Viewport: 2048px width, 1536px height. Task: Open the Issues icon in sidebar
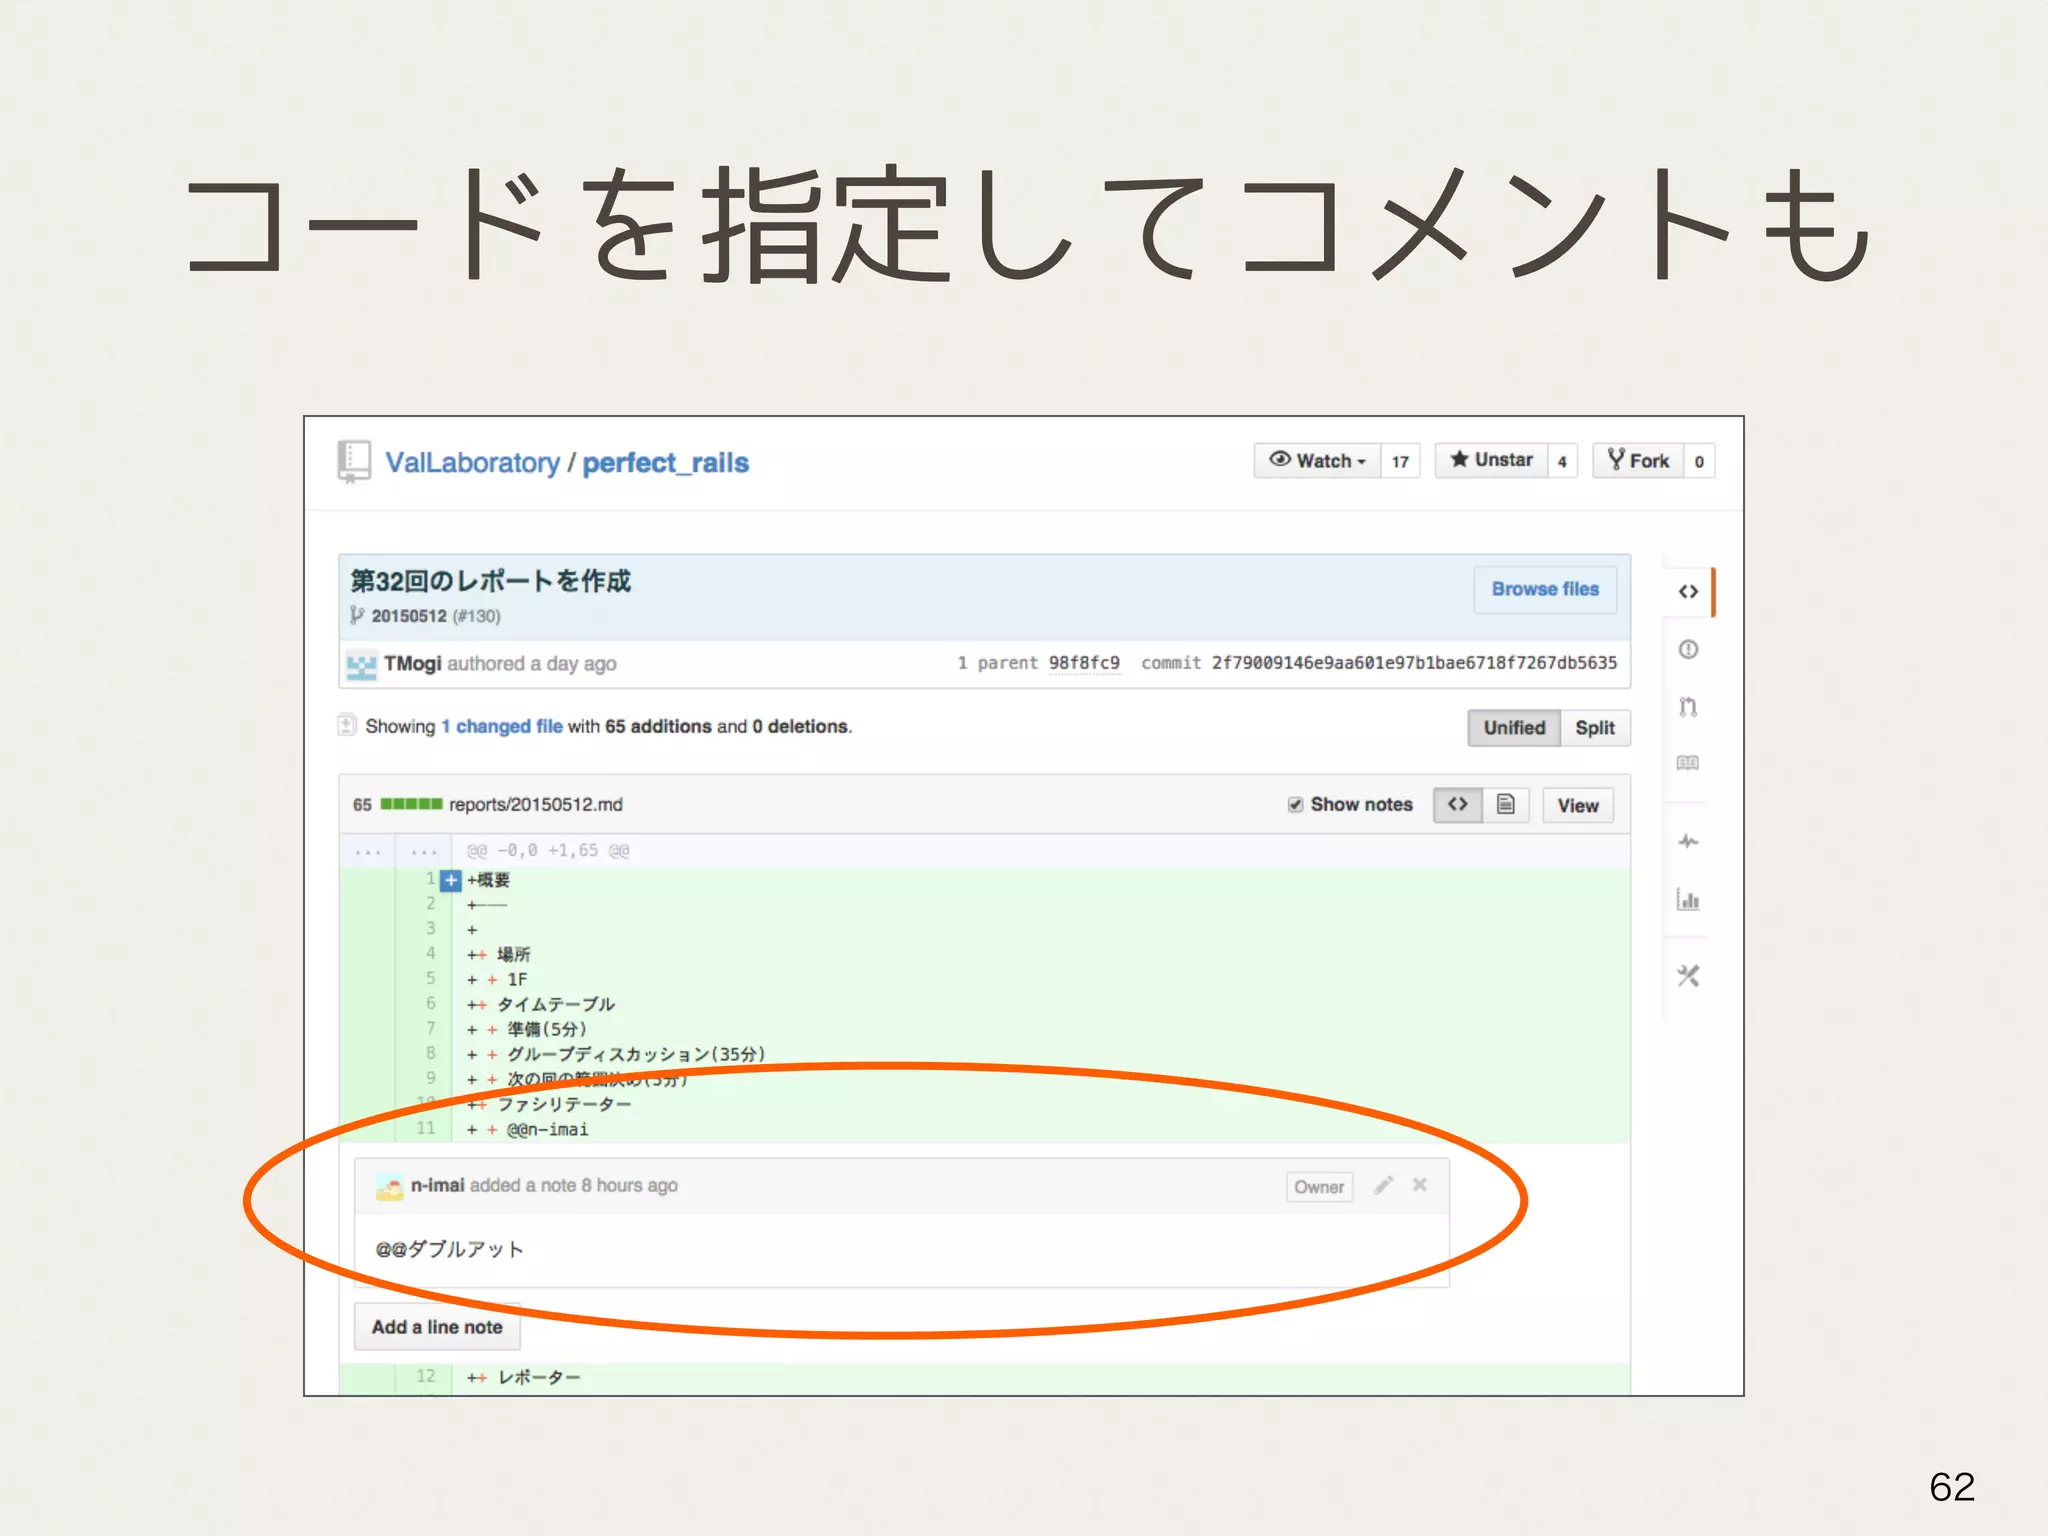click(1688, 650)
